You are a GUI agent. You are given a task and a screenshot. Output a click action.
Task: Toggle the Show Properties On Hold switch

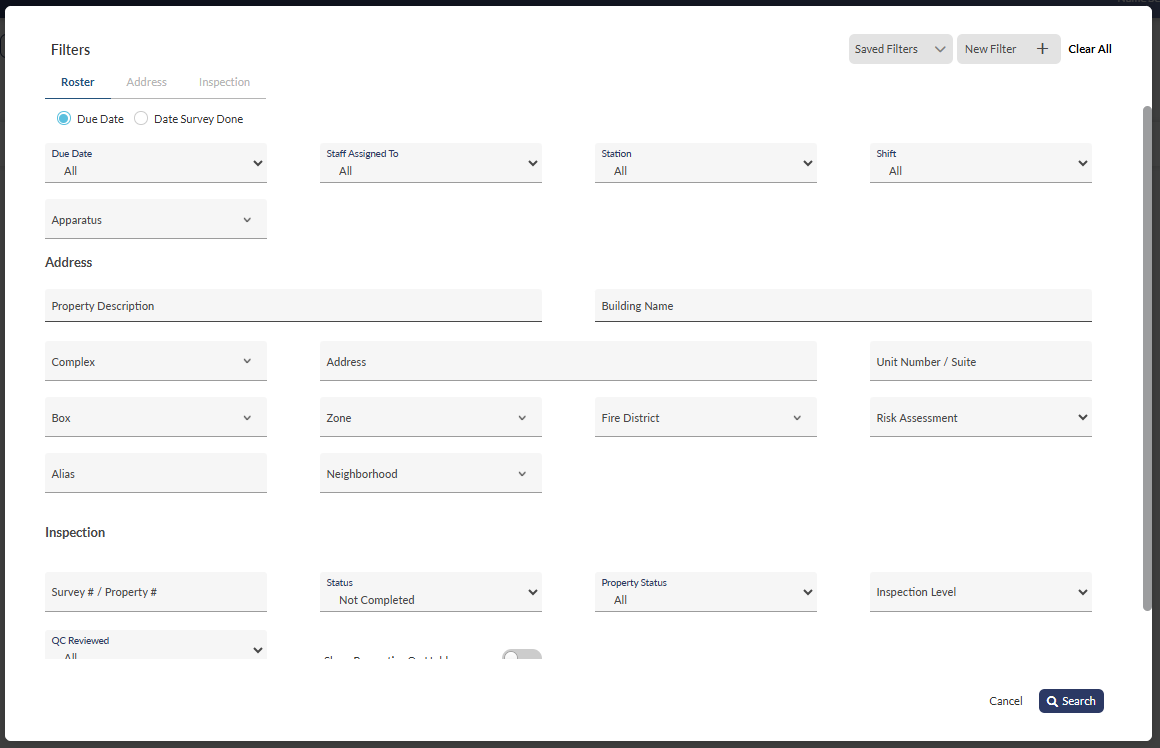pyautogui.click(x=521, y=656)
